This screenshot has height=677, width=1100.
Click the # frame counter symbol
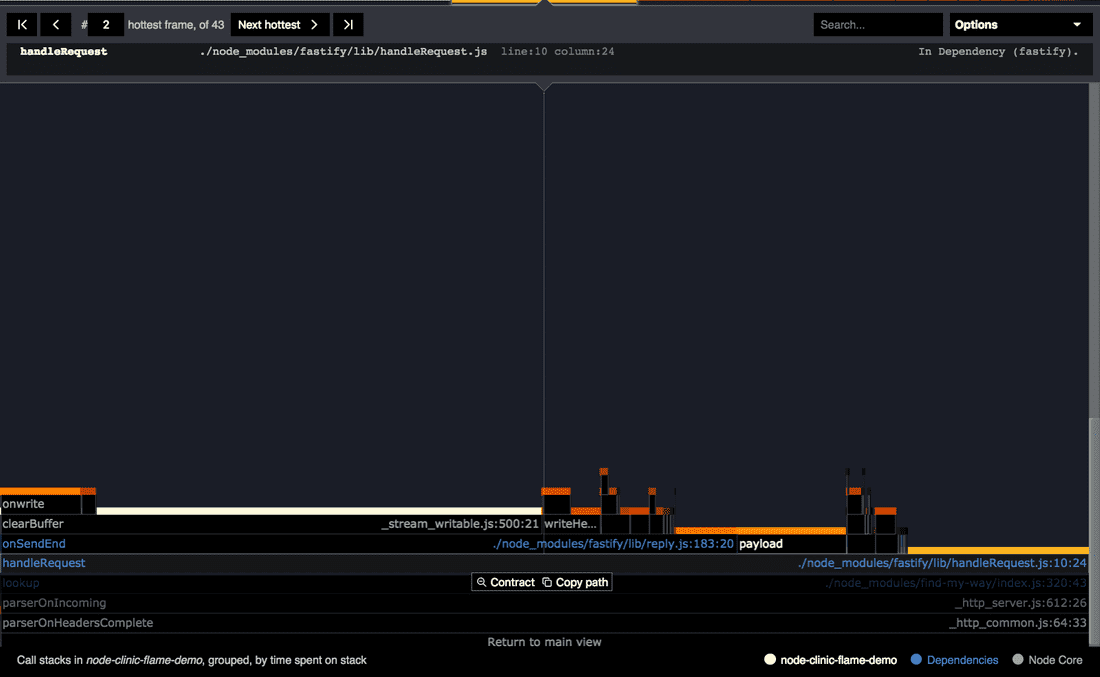coord(85,24)
